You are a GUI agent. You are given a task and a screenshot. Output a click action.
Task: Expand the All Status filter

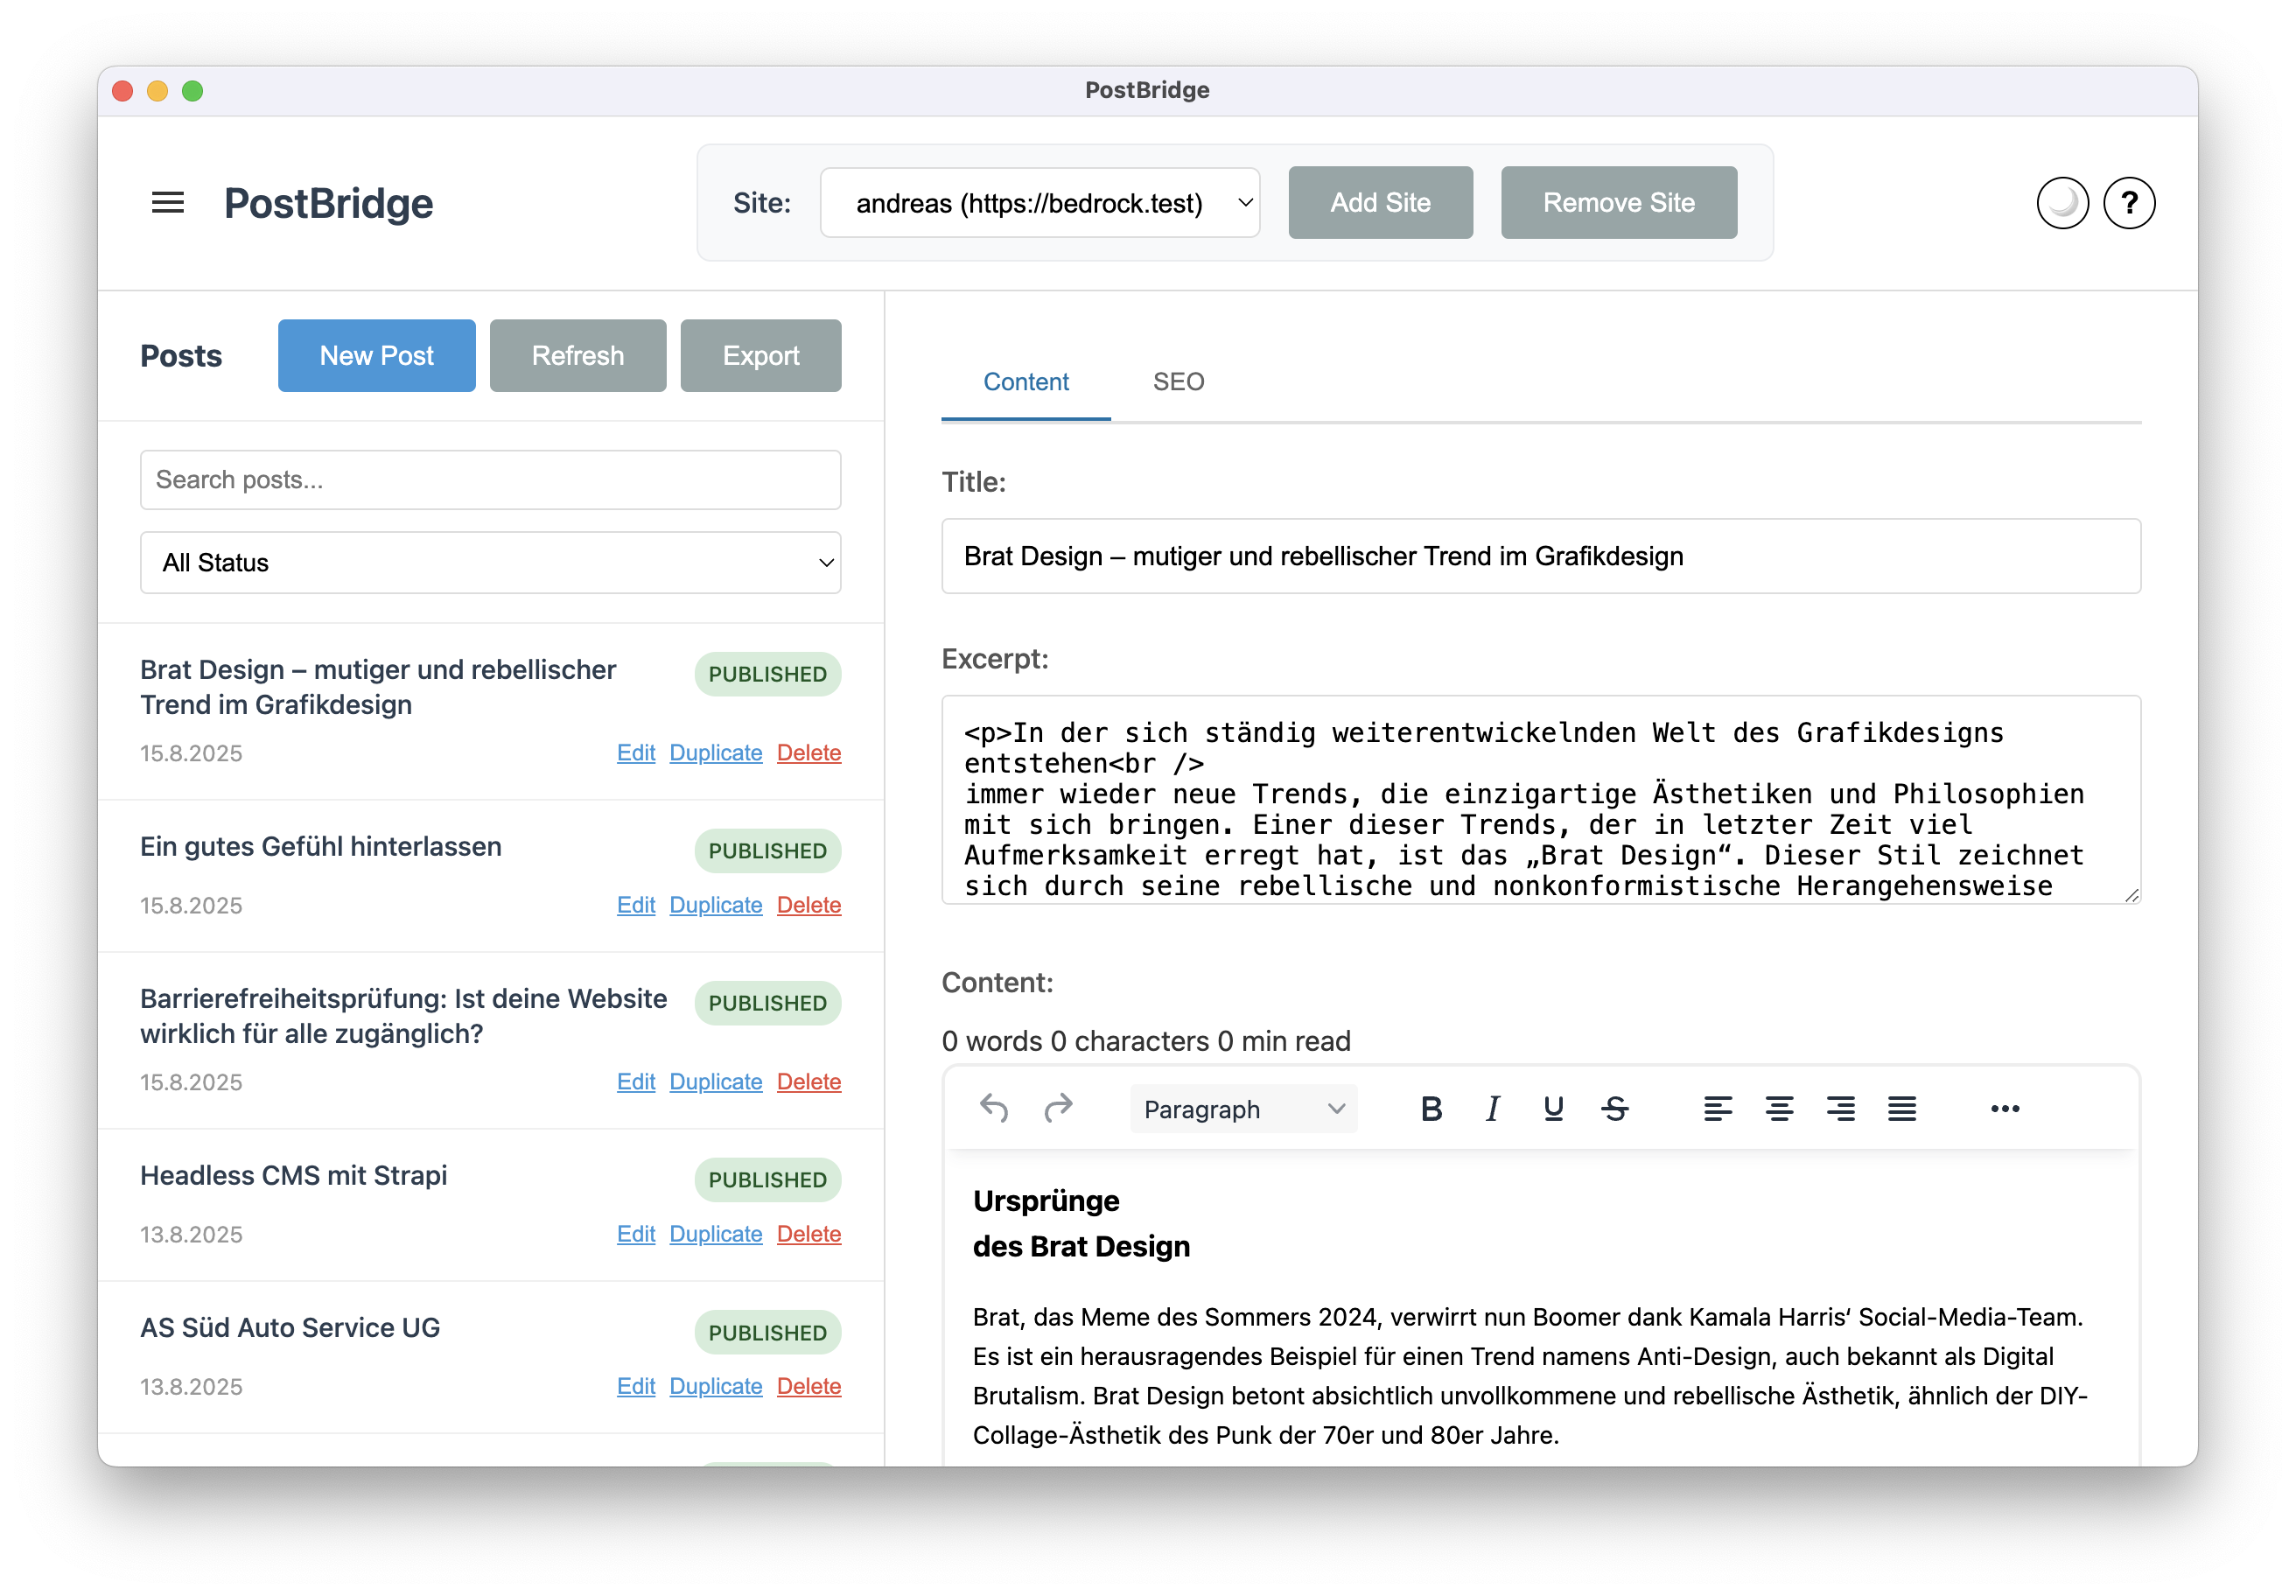490,562
